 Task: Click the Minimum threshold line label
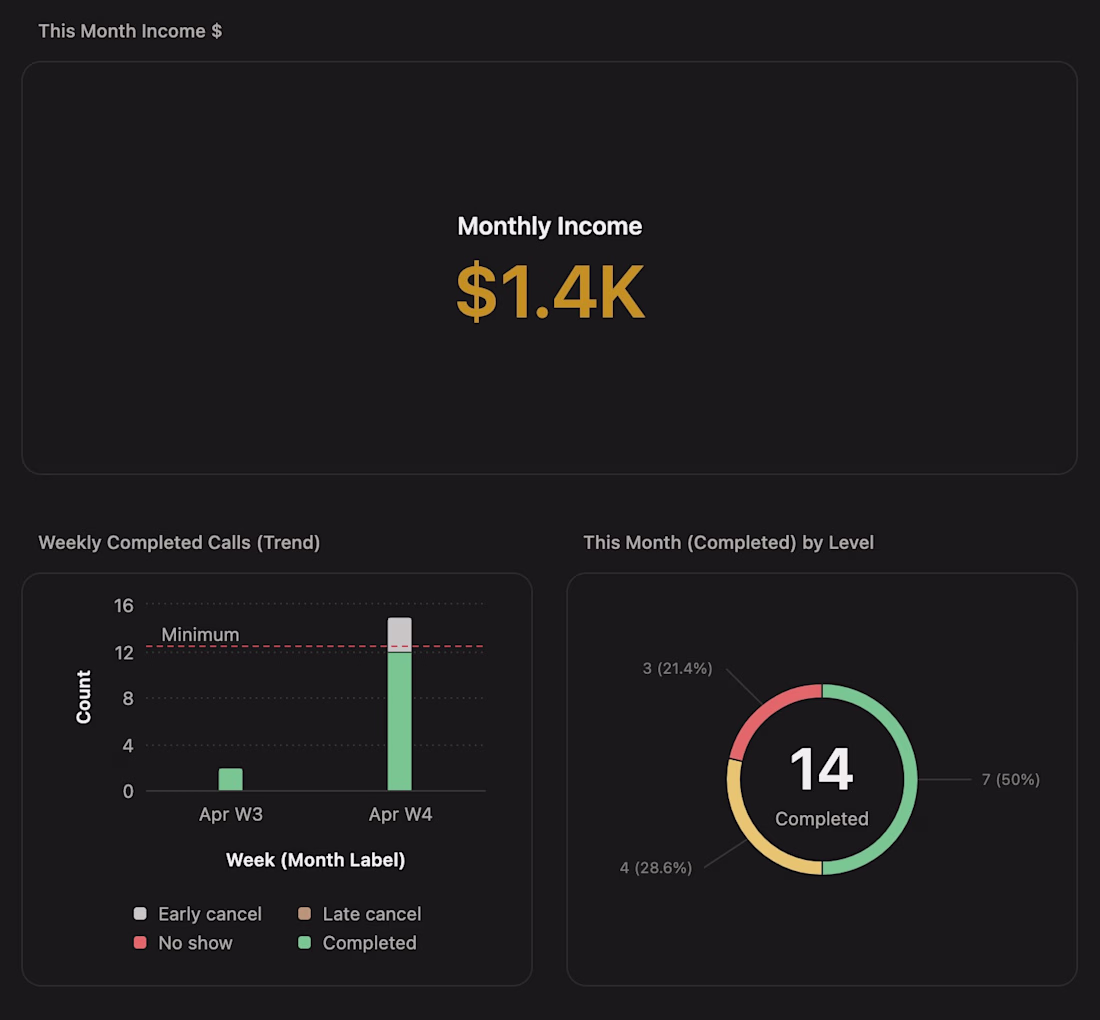click(200, 635)
